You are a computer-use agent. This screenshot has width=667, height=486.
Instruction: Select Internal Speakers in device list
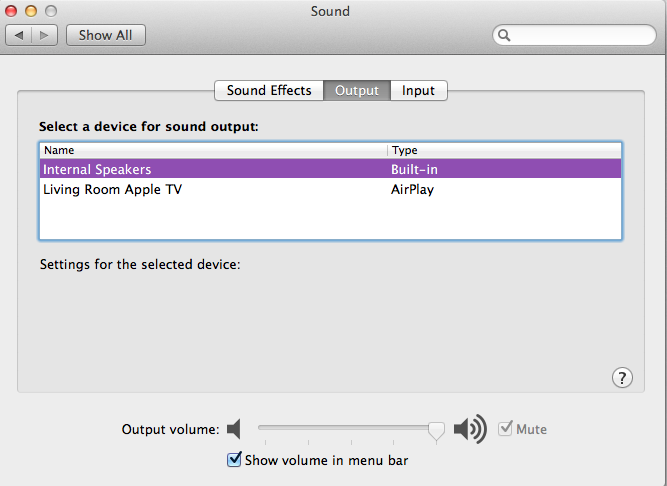point(97,169)
